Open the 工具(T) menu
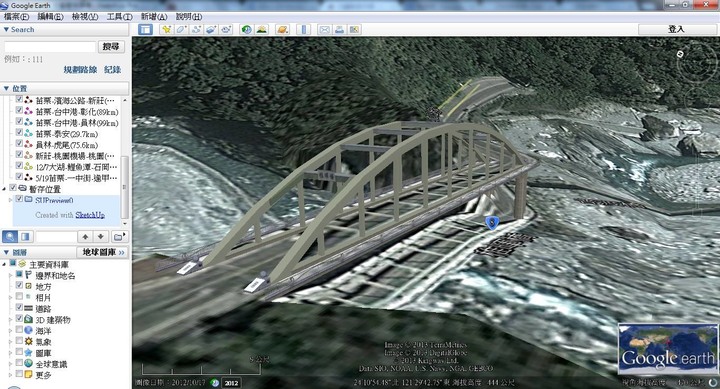Viewport: 720px width, 389px height. click(119, 17)
